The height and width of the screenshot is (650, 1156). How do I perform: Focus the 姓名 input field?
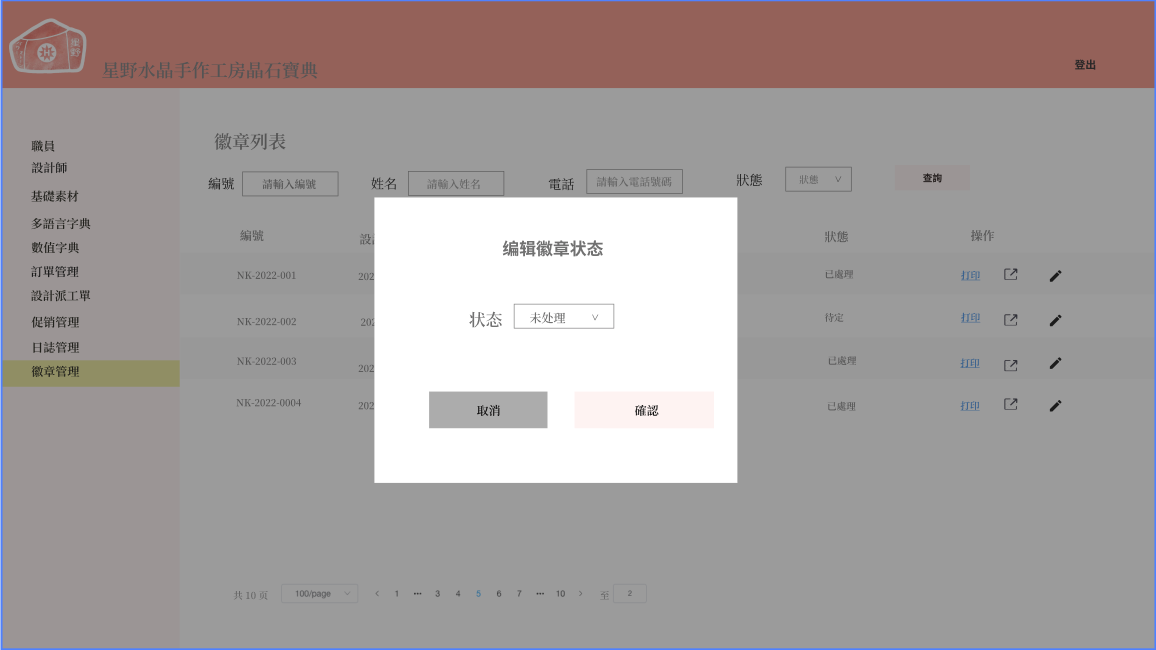[456, 184]
